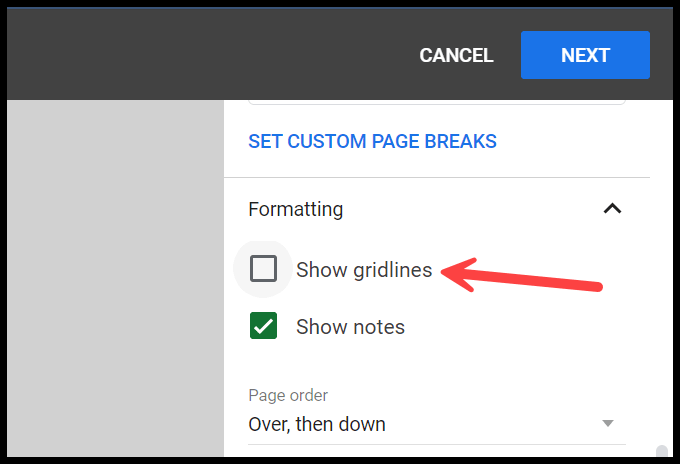The width and height of the screenshot is (680, 464).
Task: Click the "Show notes" label text
Action: pos(350,327)
